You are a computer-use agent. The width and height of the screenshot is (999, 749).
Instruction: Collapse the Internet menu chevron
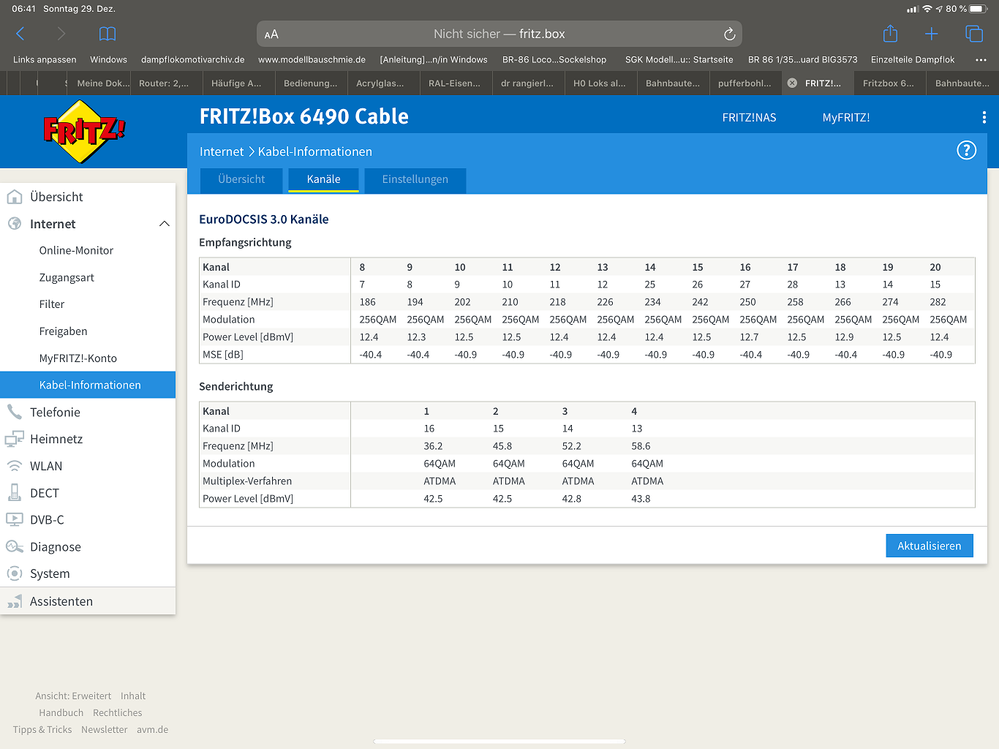164,224
